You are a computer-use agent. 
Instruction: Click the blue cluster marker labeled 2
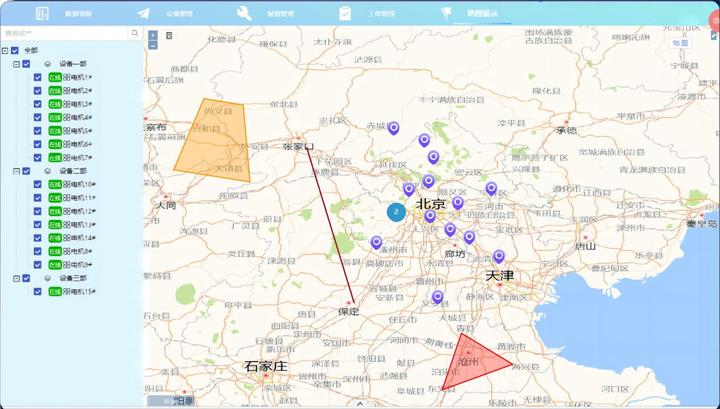[396, 212]
